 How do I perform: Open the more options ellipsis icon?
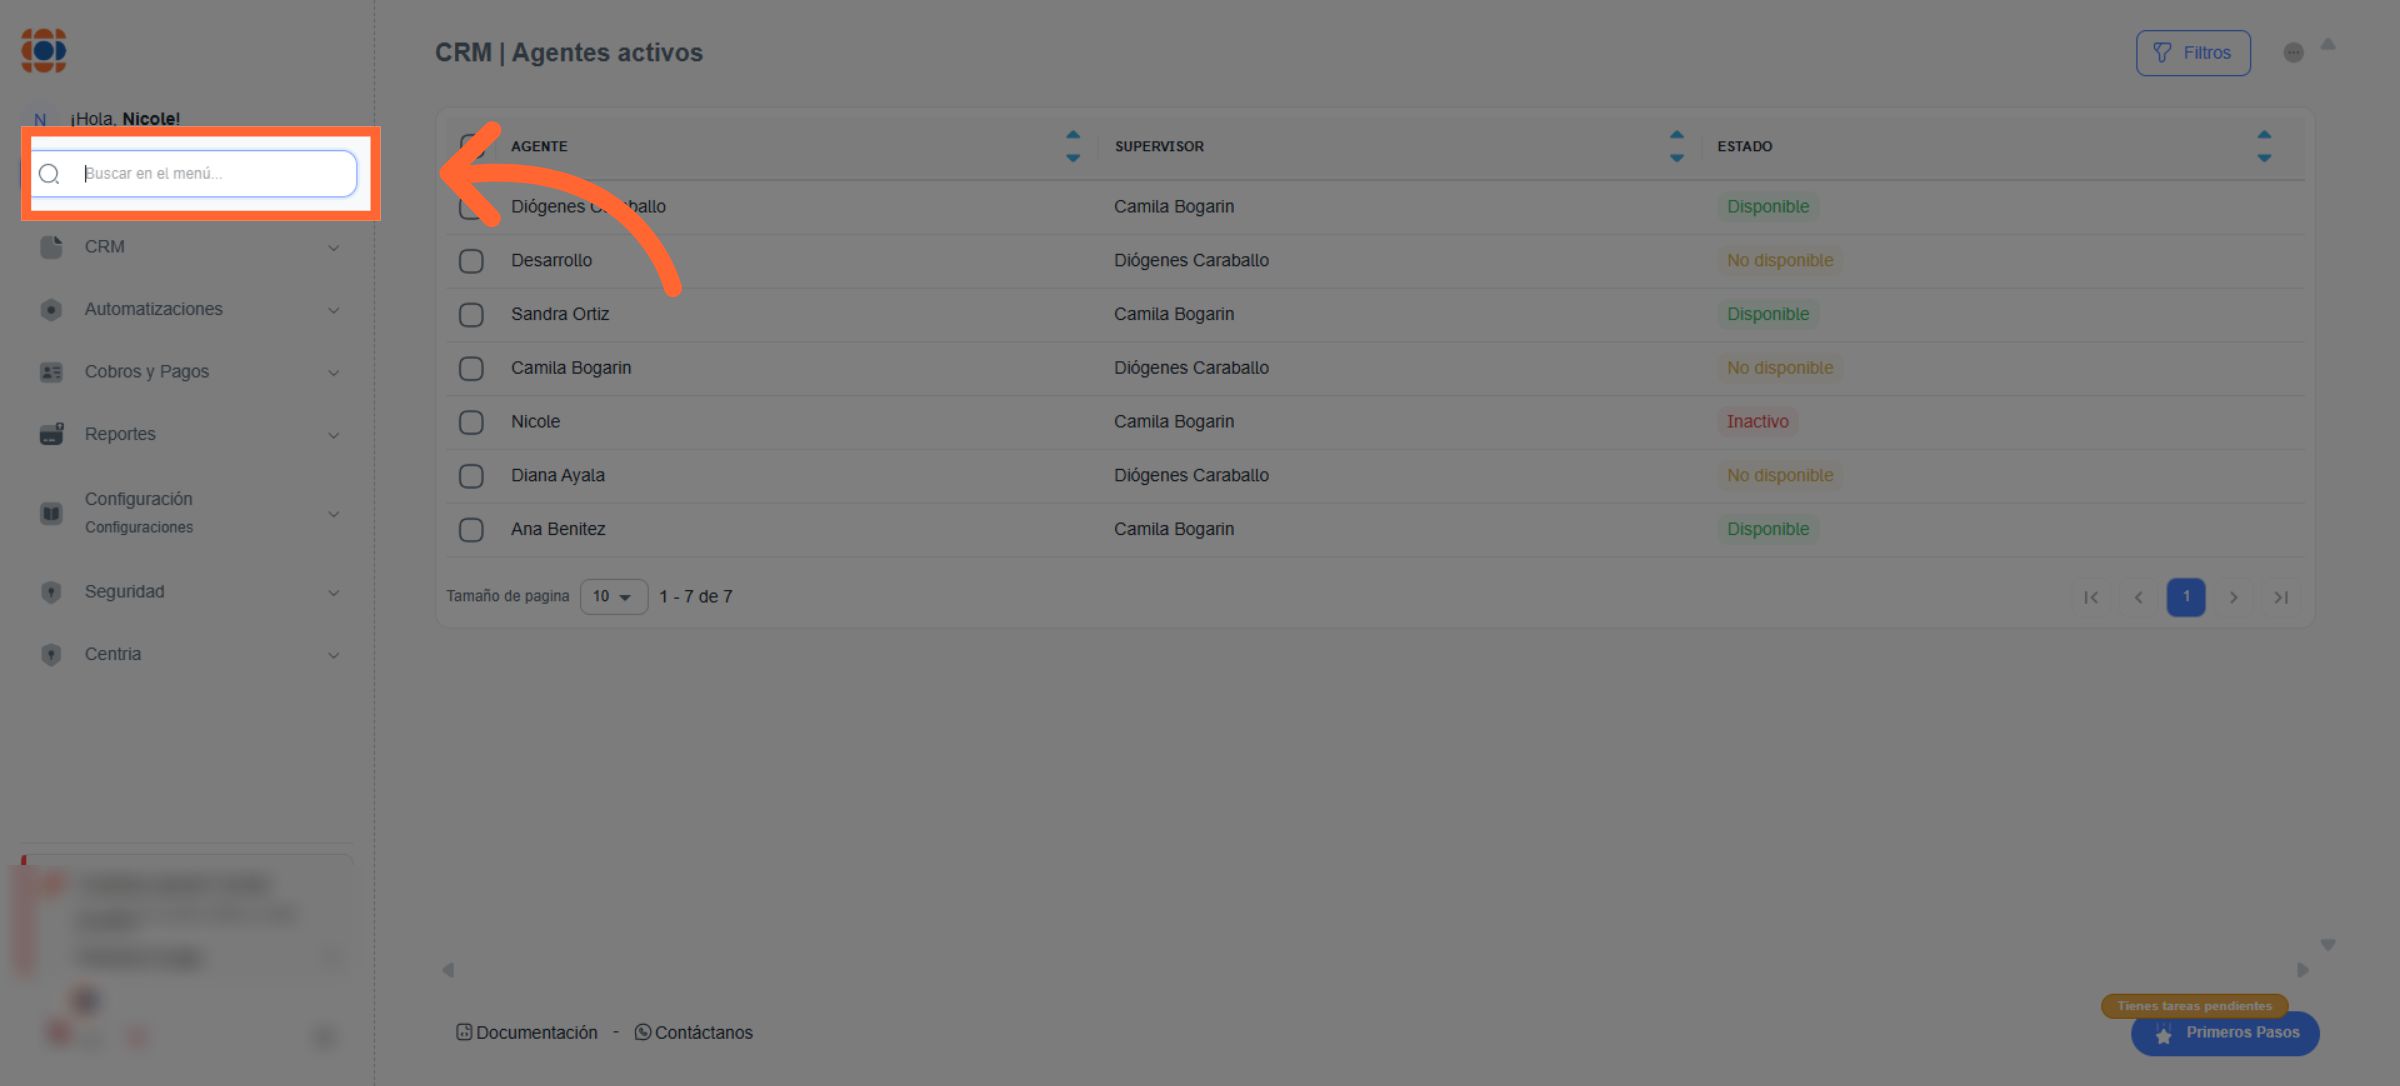pos(2293,53)
